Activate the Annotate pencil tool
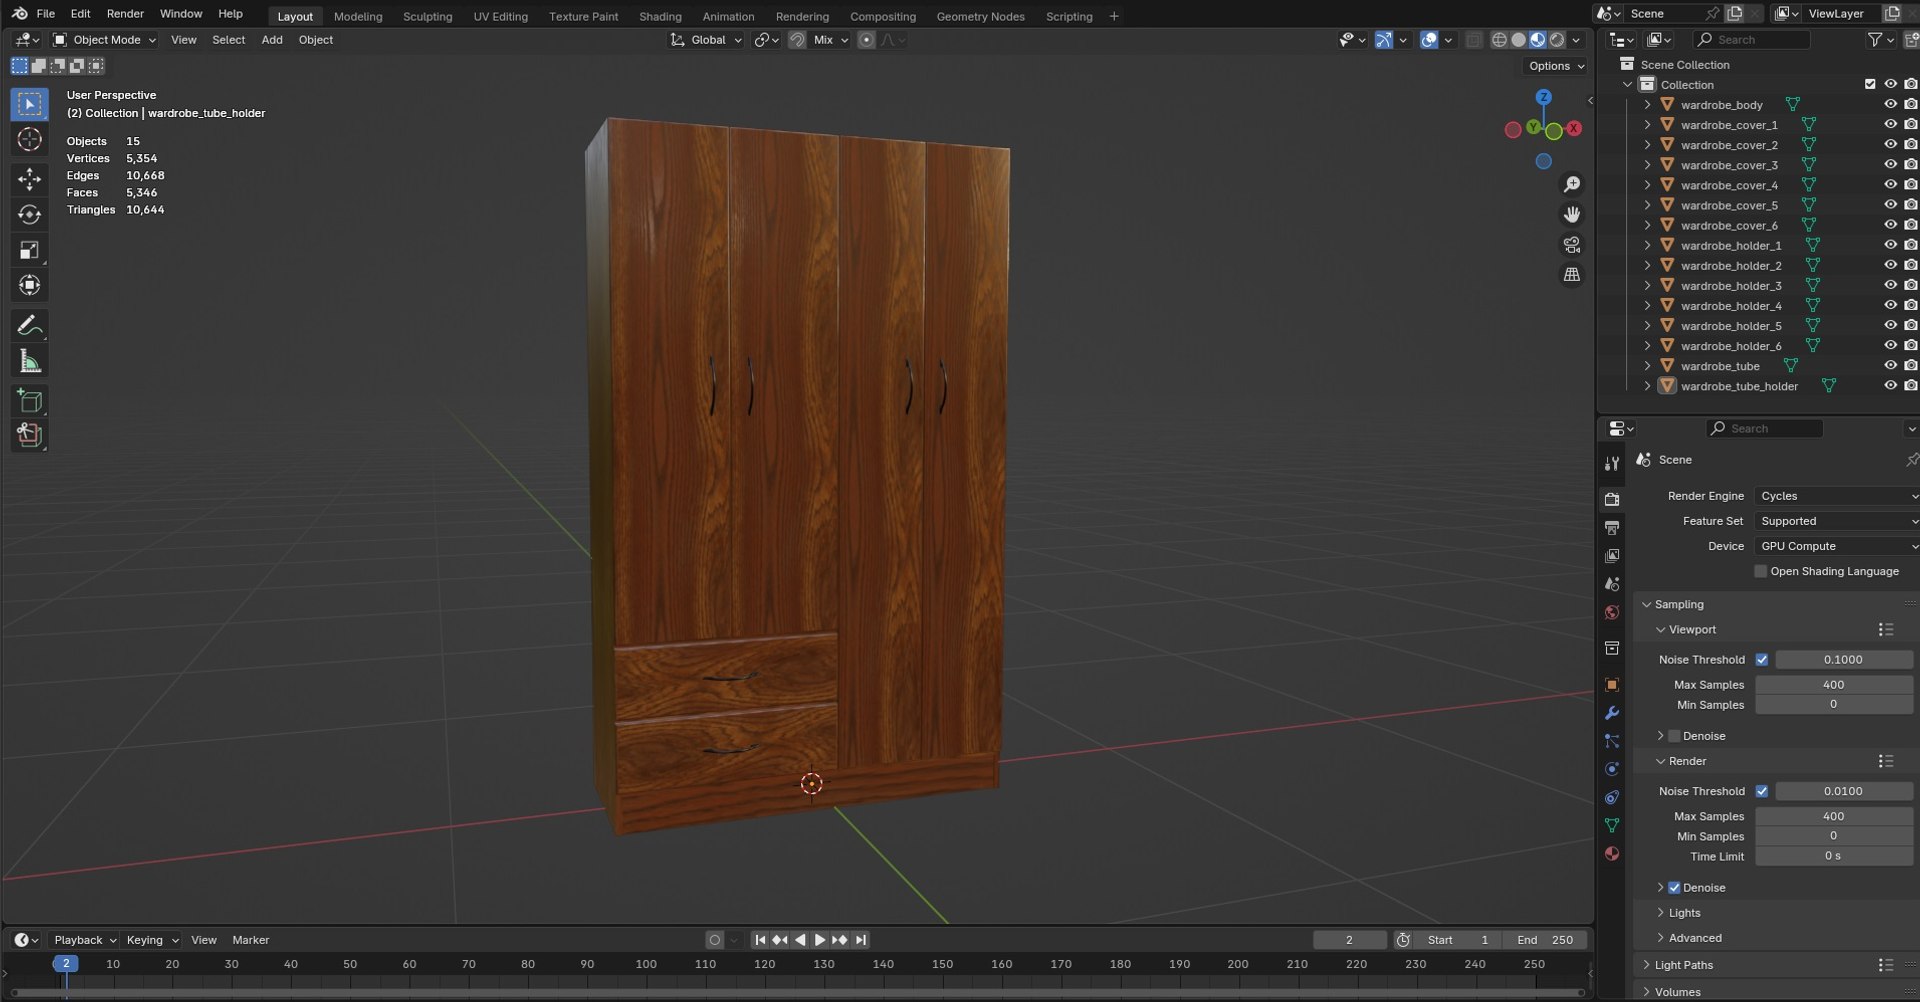Screen dimensions: 1920x1002 [29, 326]
